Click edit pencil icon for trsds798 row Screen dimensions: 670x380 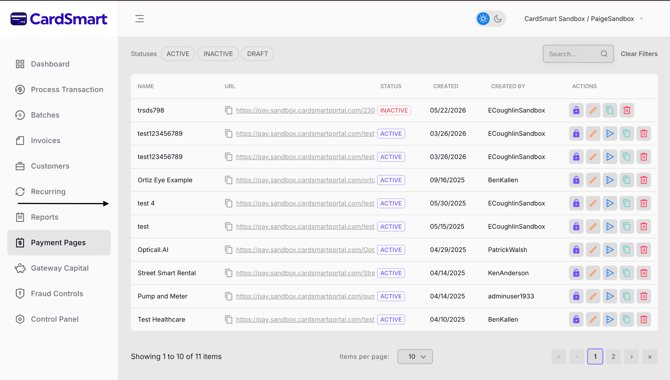pyautogui.click(x=593, y=110)
